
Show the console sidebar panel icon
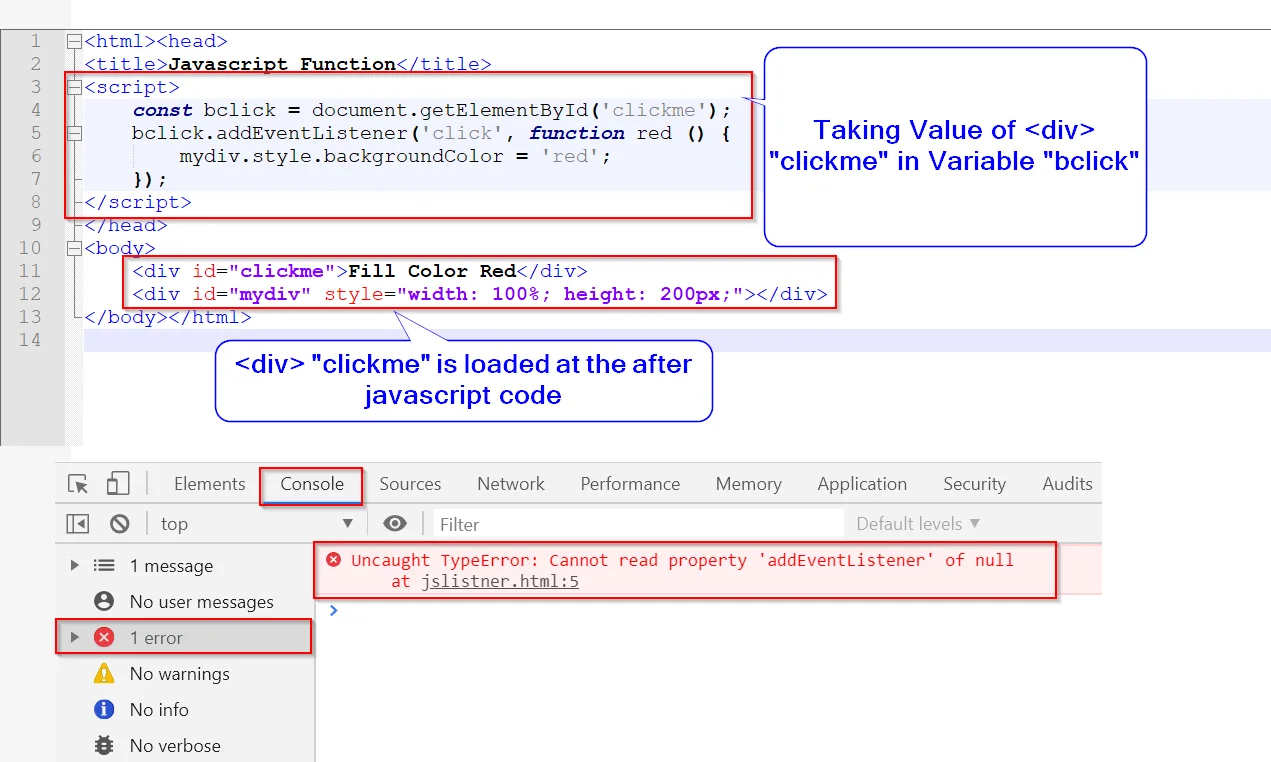tap(78, 524)
